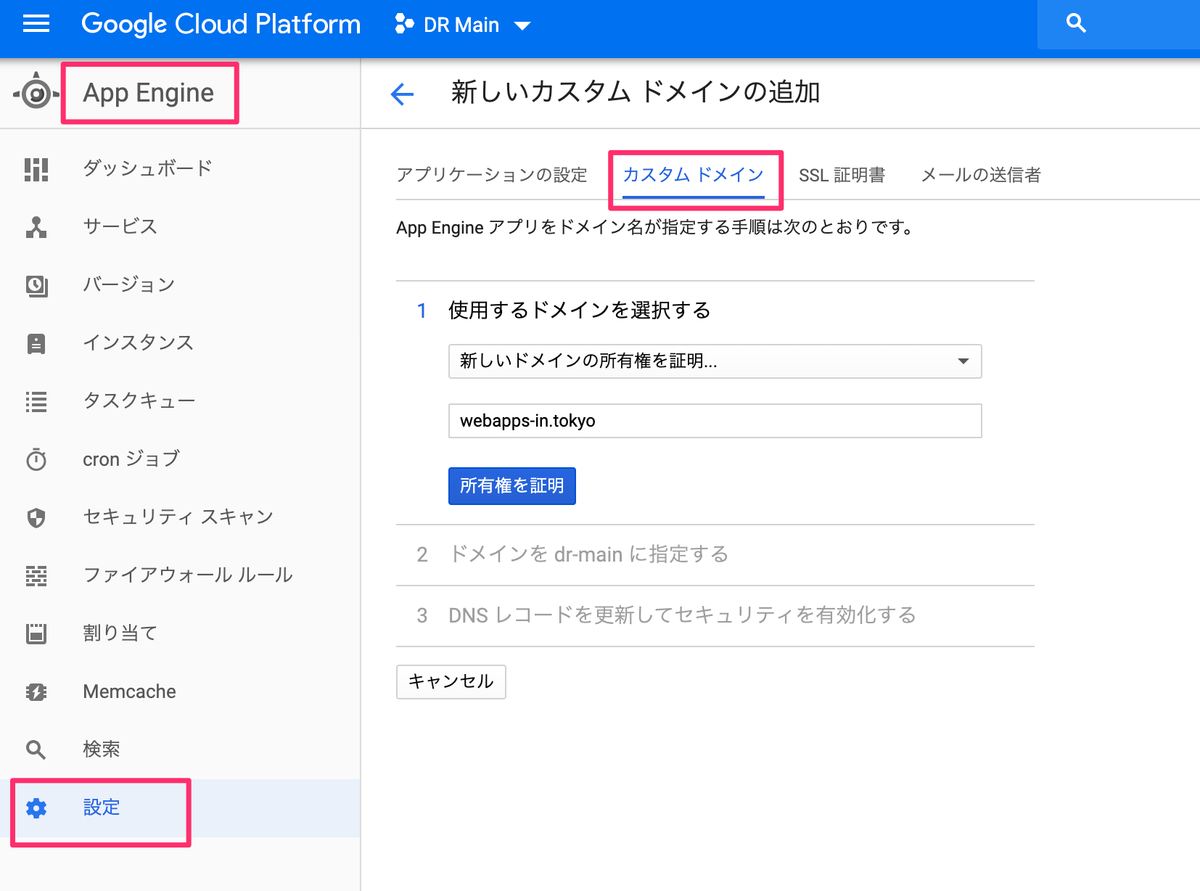This screenshot has width=1200, height=891.
Task: Click the cron ジョブ stopwatch icon
Action: (x=36, y=459)
